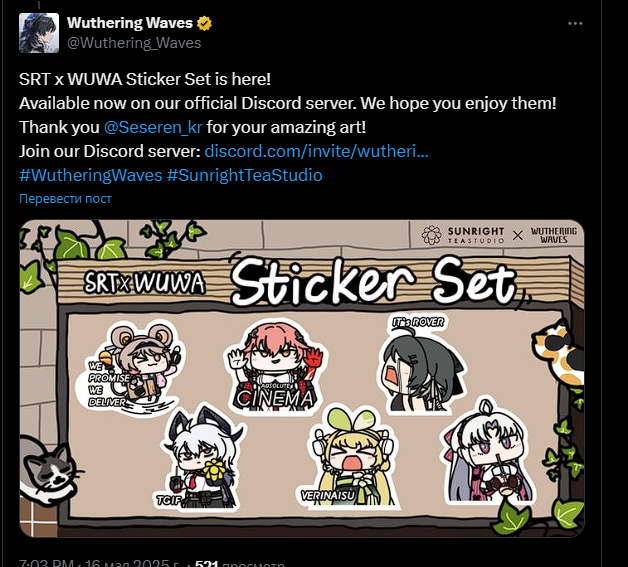Select the Absolute Cinema sticker

pos(276,366)
